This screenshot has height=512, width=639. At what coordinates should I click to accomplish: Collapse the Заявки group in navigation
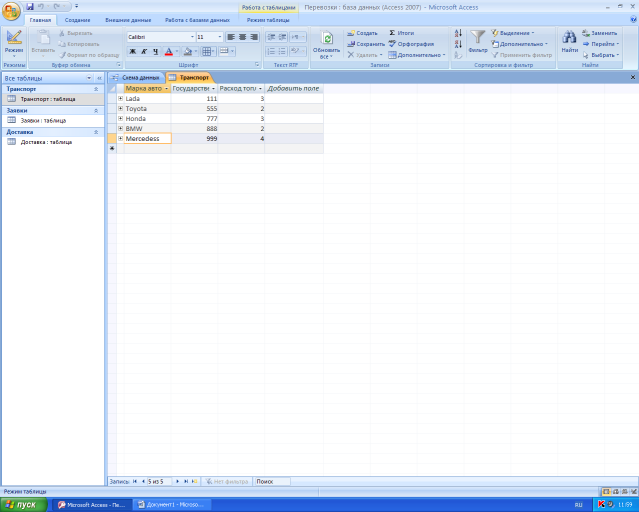click(x=96, y=110)
